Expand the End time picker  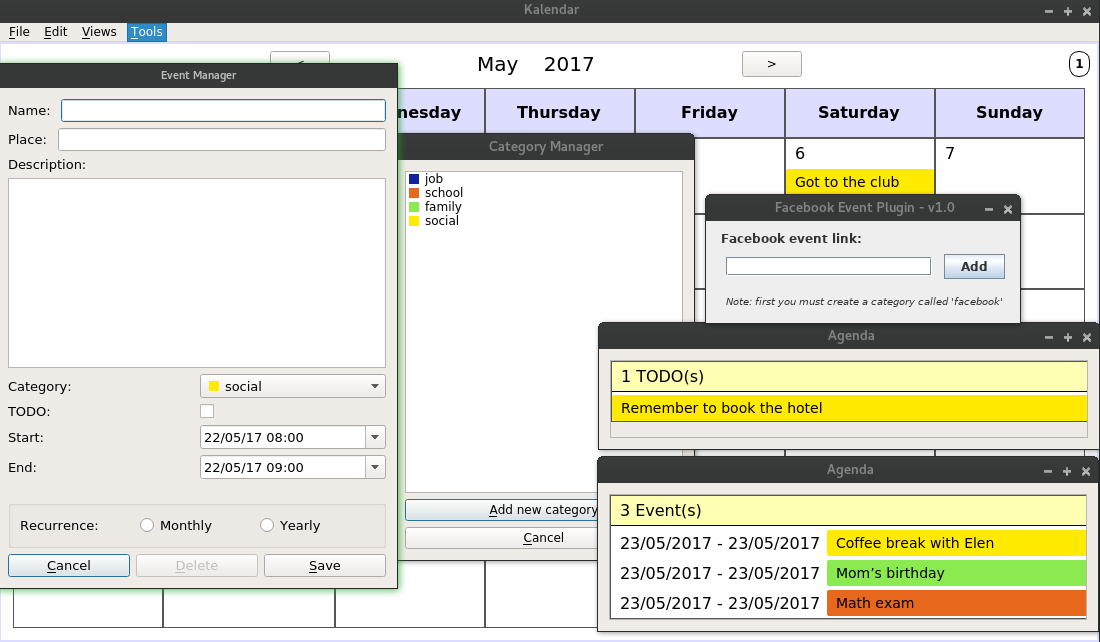376,466
